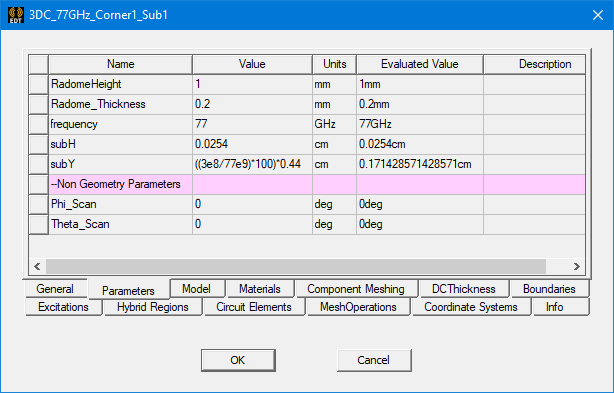The image size is (614, 393).
Task: Open units cell GHz for frequency
Action: pos(334,124)
